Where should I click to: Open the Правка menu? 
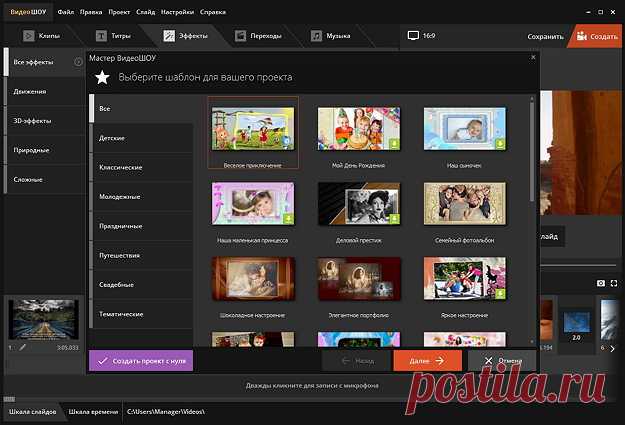coord(91,12)
